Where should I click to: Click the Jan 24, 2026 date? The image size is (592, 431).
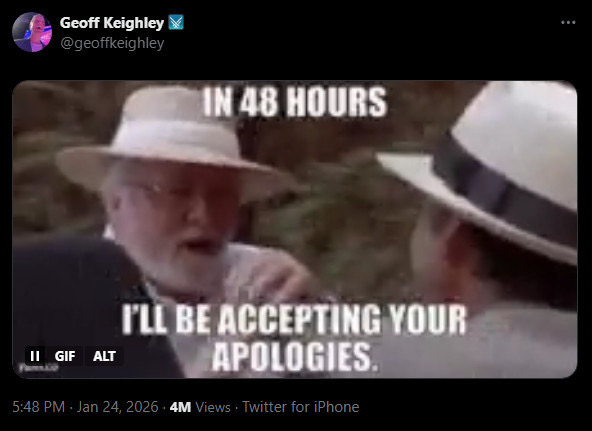click(x=117, y=407)
